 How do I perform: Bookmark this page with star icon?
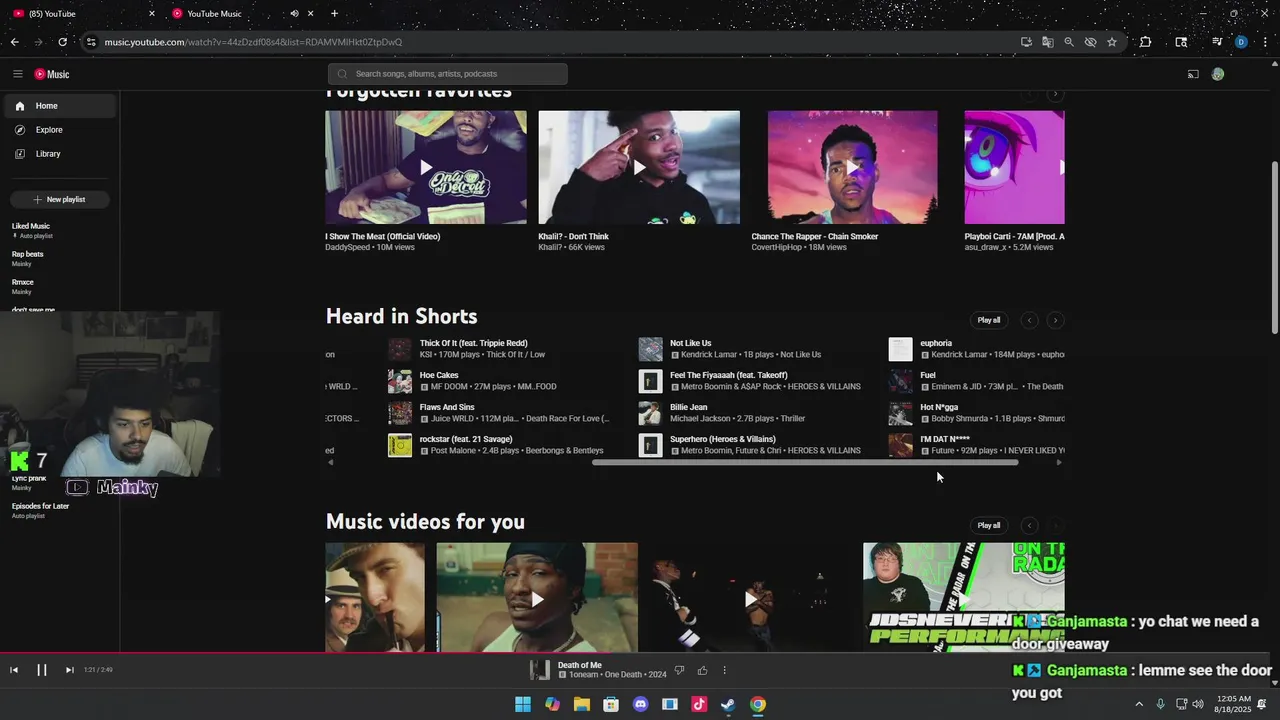[1112, 42]
